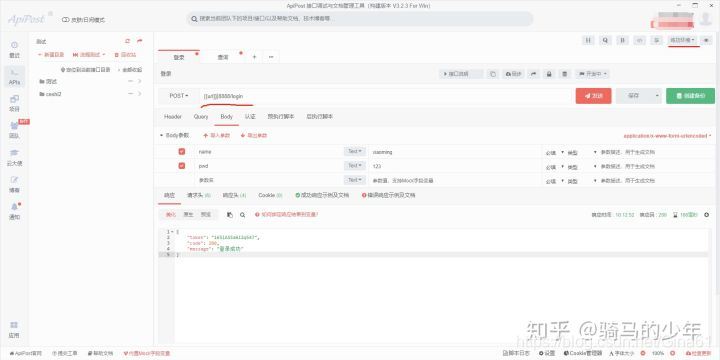The height and width of the screenshot is (360, 720).
Task: Select the 预览 preview view option
Action: pyautogui.click(x=206, y=214)
